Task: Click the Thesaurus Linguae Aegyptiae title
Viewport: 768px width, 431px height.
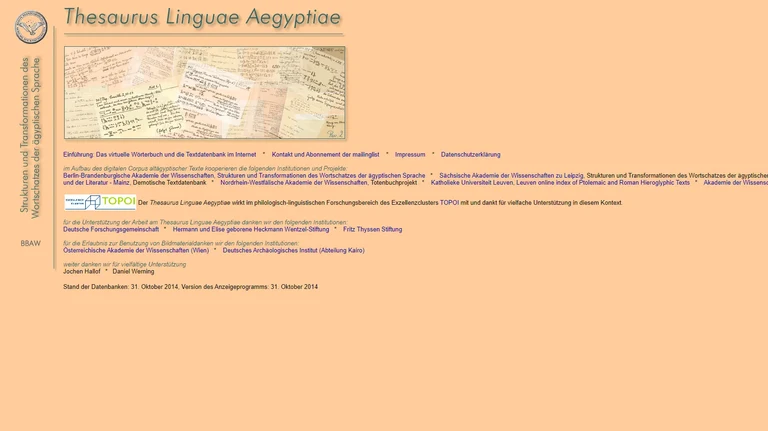Action: click(202, 18)
